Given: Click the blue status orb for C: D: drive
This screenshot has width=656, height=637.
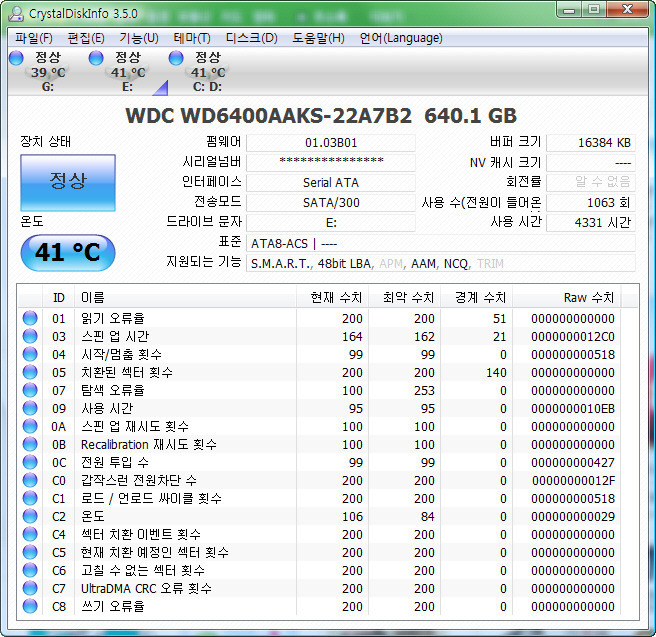Looking at the screenshot, I should pos(176,58).
